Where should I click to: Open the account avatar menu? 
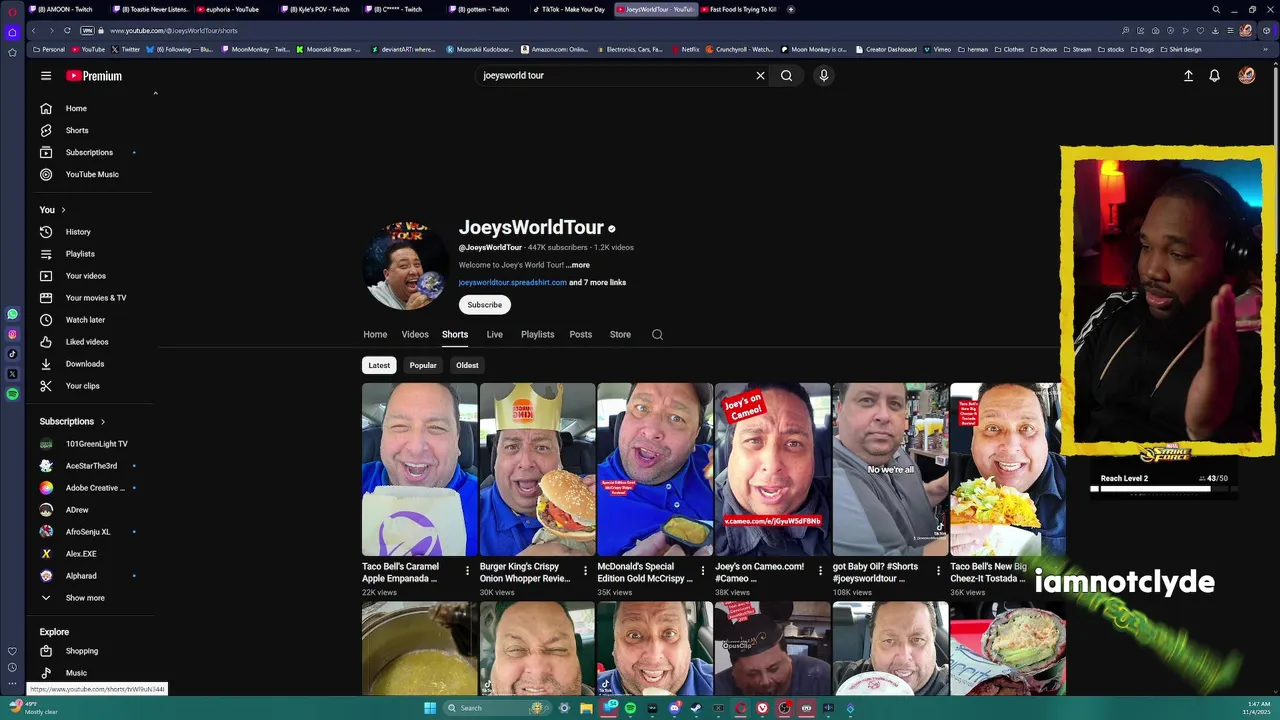coord(1246,76)
